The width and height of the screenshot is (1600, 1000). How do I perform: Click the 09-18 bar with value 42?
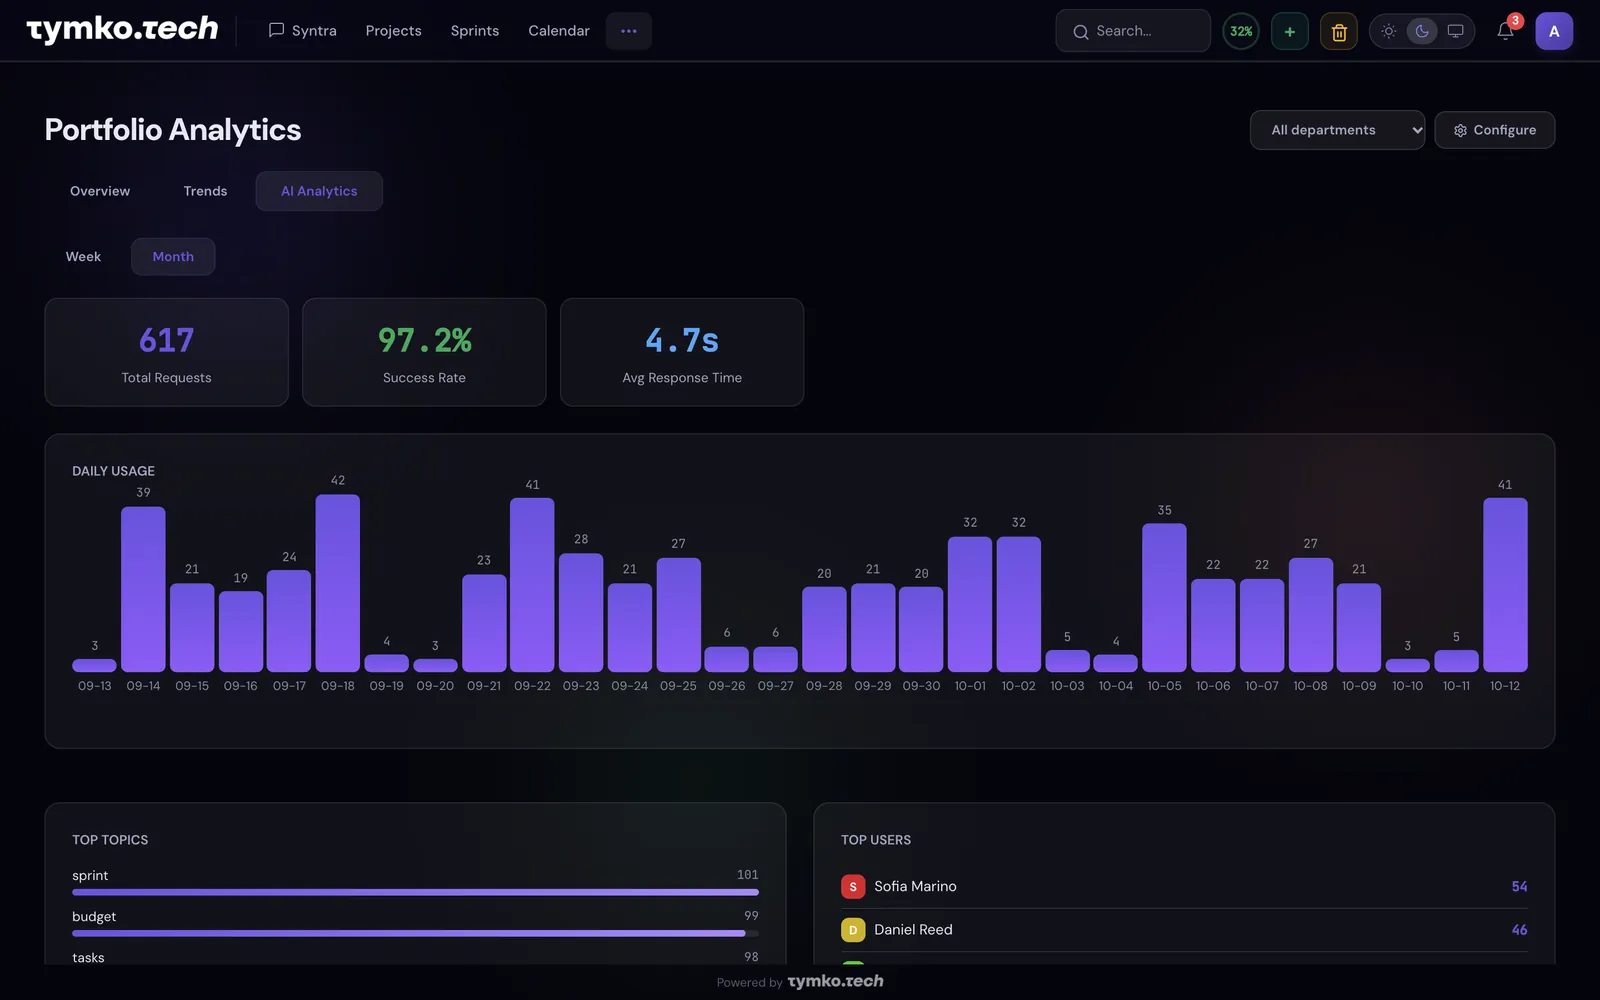(x=338, y=583)
